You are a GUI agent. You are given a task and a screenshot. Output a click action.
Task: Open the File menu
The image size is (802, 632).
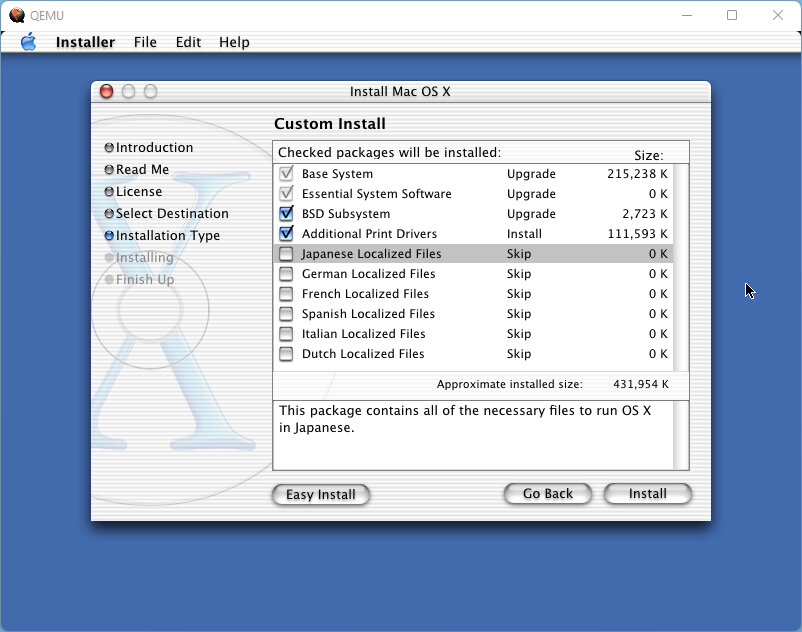coord(145,42)
